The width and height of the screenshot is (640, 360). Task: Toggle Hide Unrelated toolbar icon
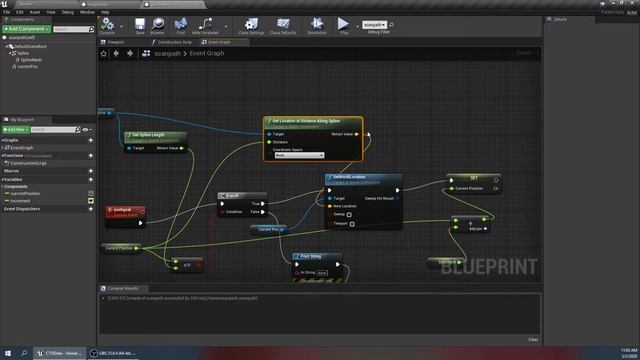click(x=205, y=24)
